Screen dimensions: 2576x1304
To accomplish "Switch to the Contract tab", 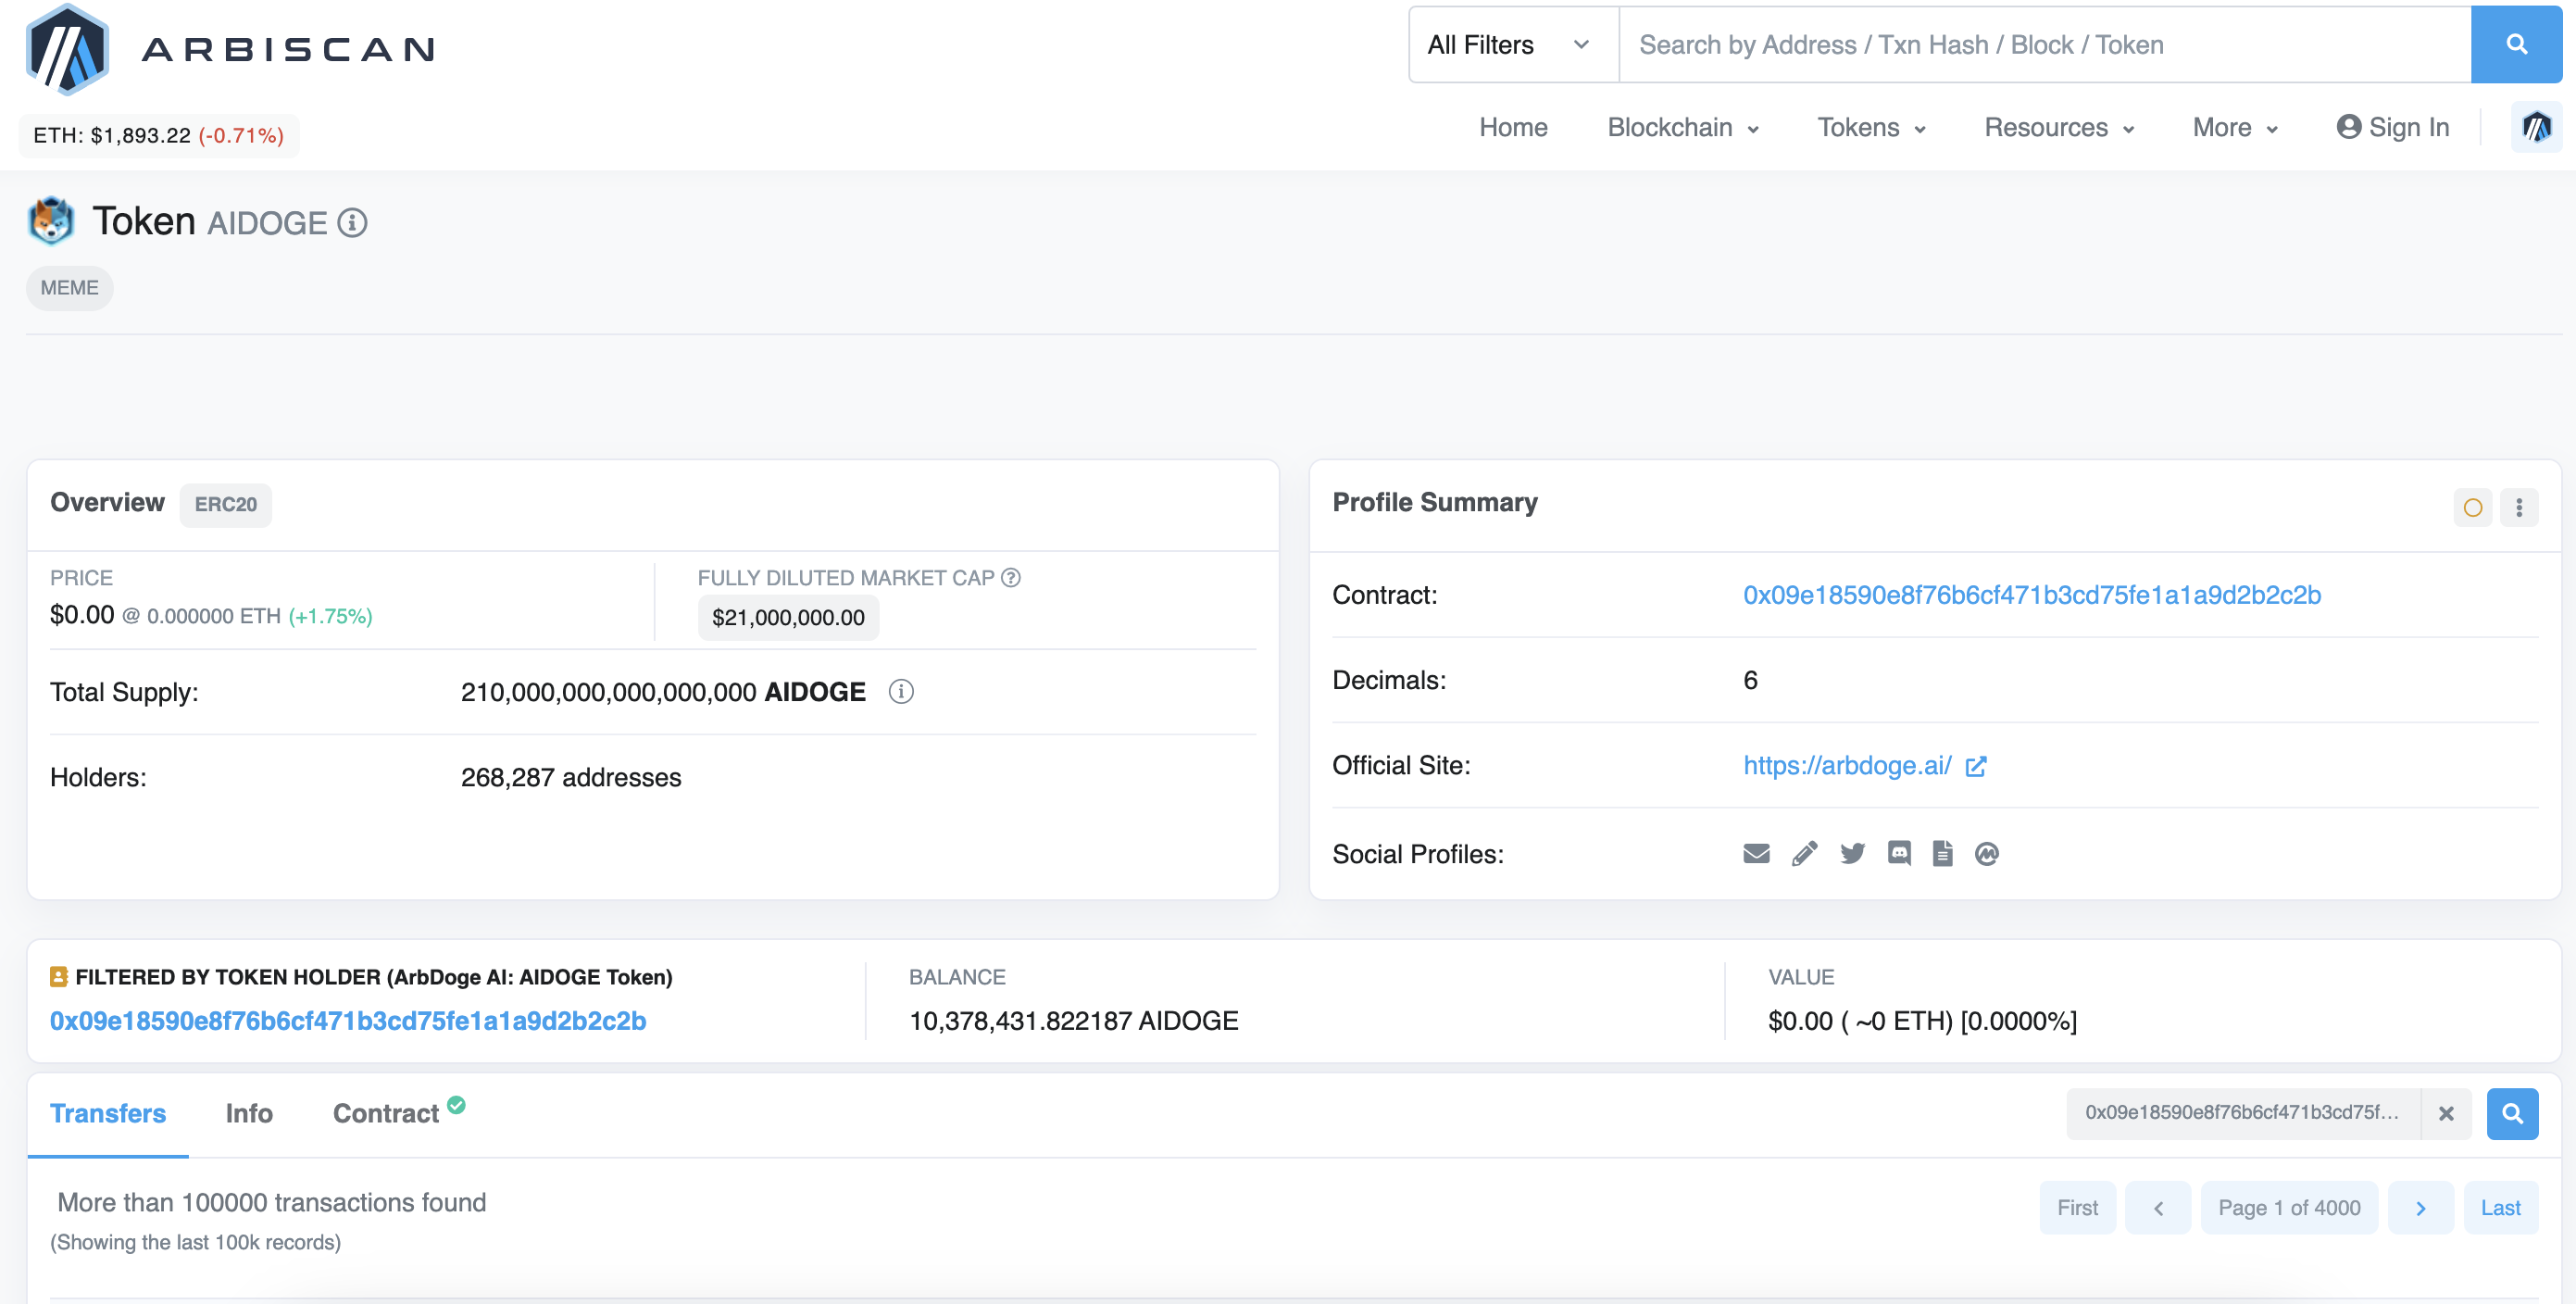I will click(x=386, y=1113).
